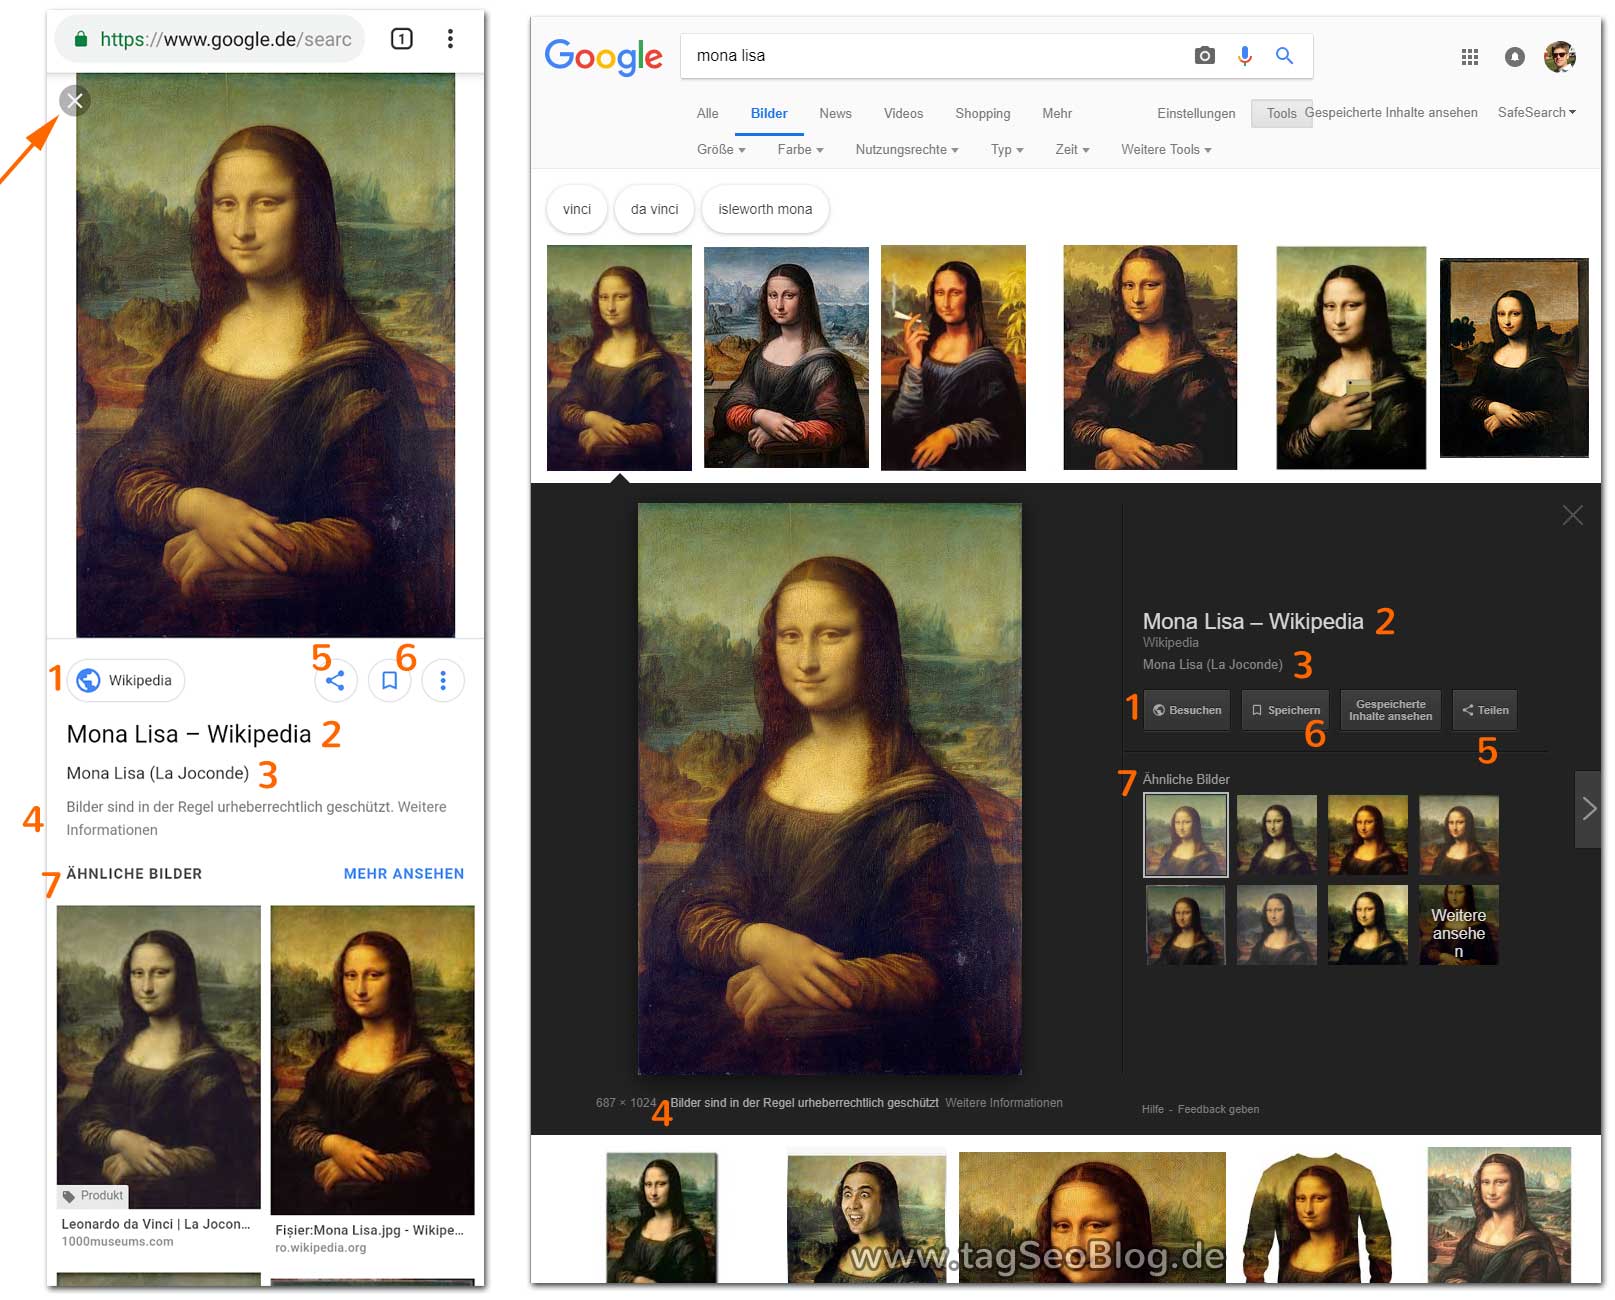Open the account profile avatar
Viewport: 1615px width, 1300px height.
click(x=1559, y=57)
